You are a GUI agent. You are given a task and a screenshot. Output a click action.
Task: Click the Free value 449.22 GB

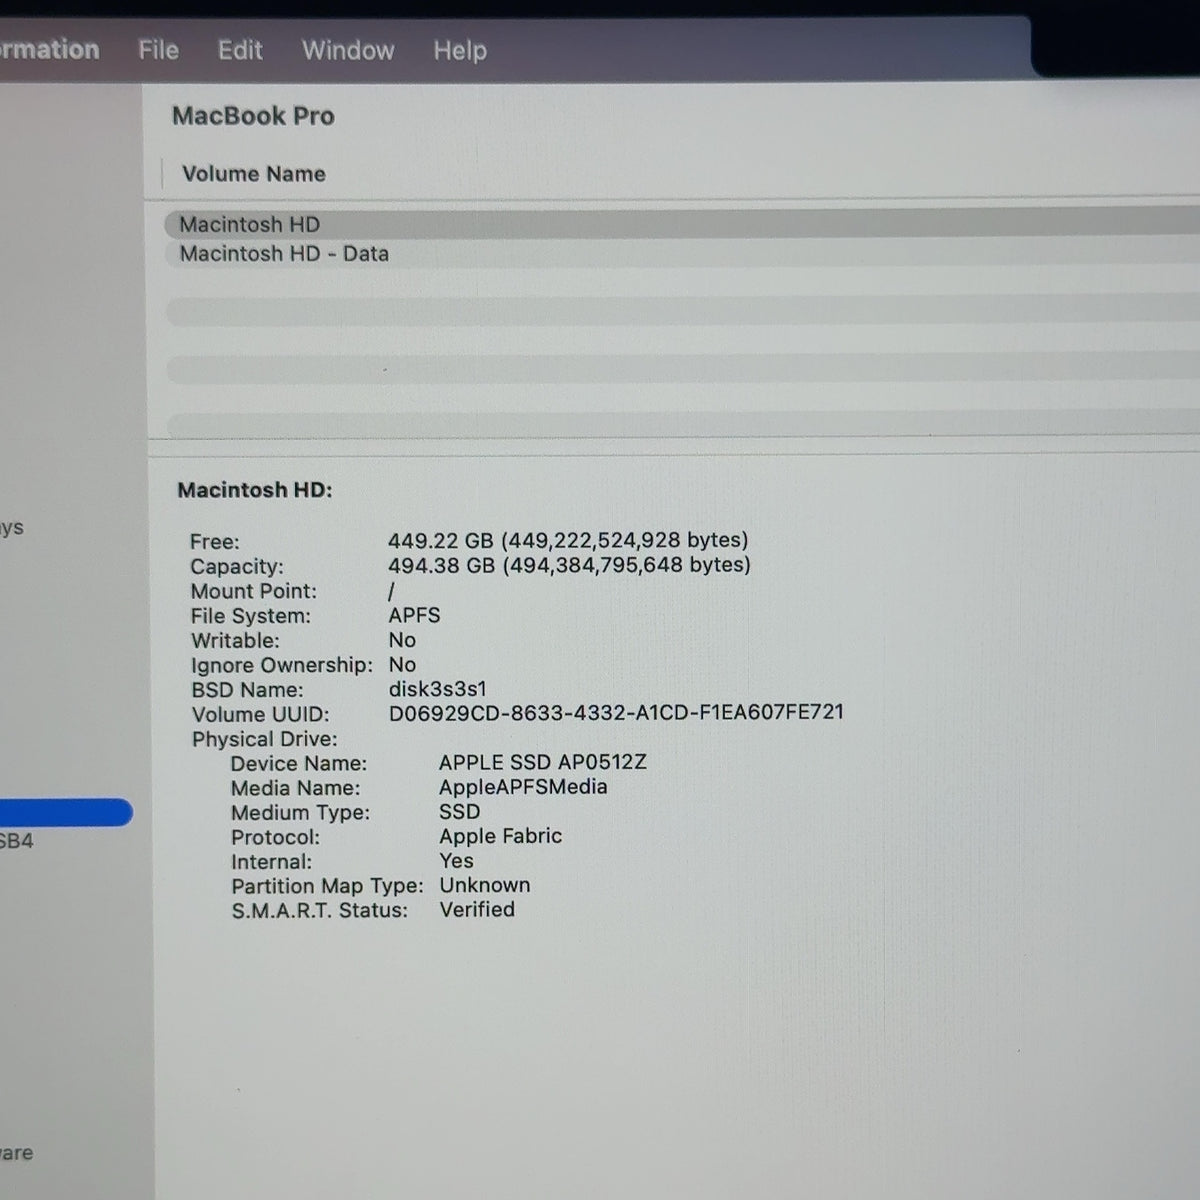(x=568, y=540)
